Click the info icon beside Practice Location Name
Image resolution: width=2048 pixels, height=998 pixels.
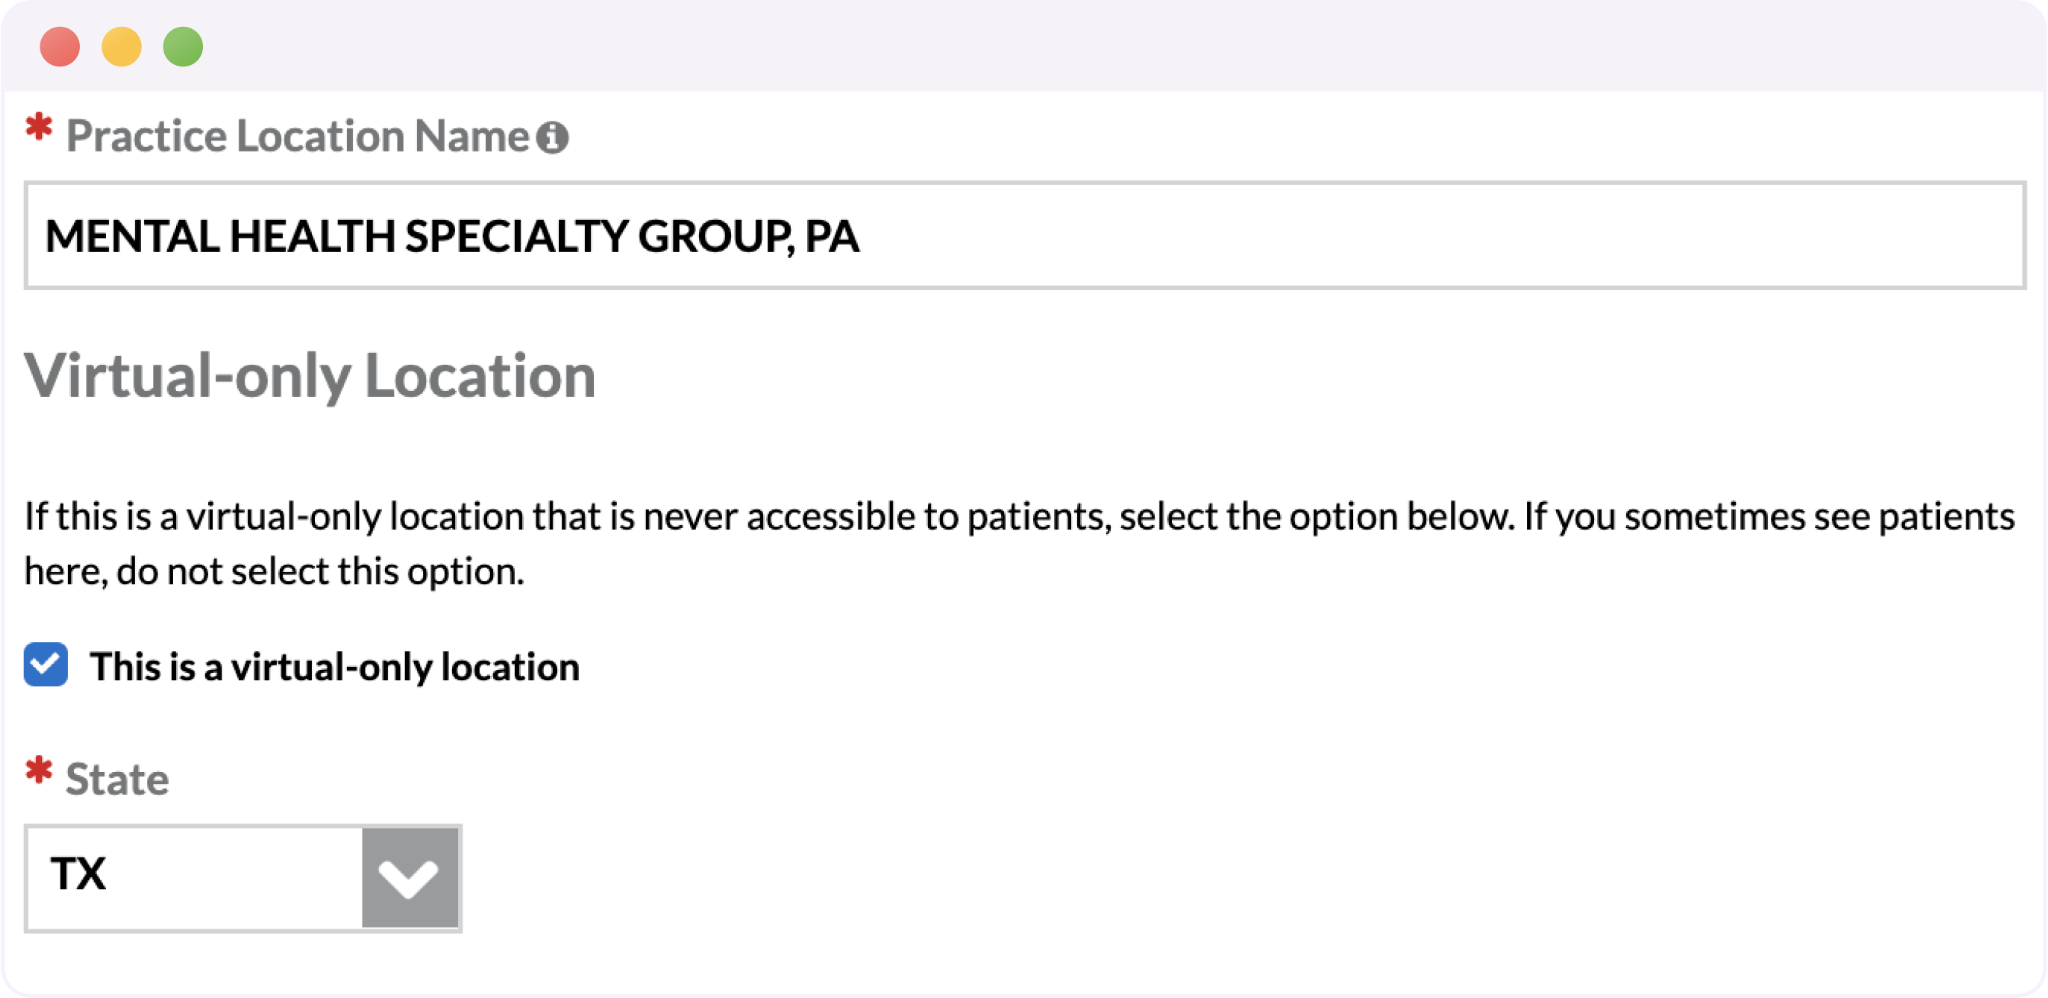pos(552,138)
